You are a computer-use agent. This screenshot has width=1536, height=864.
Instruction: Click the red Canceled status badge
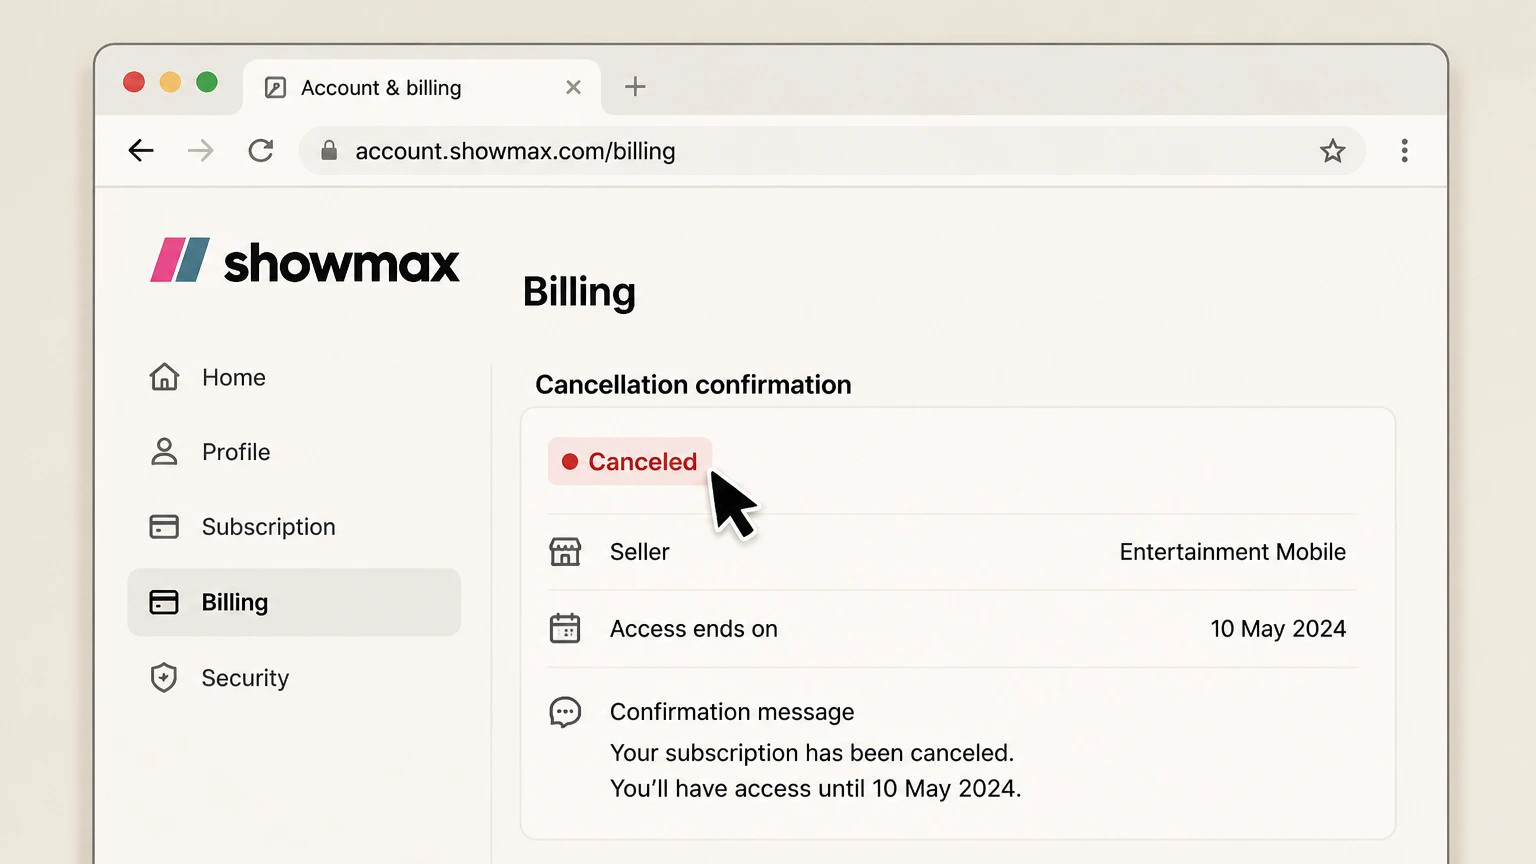[x=630, y=461]
